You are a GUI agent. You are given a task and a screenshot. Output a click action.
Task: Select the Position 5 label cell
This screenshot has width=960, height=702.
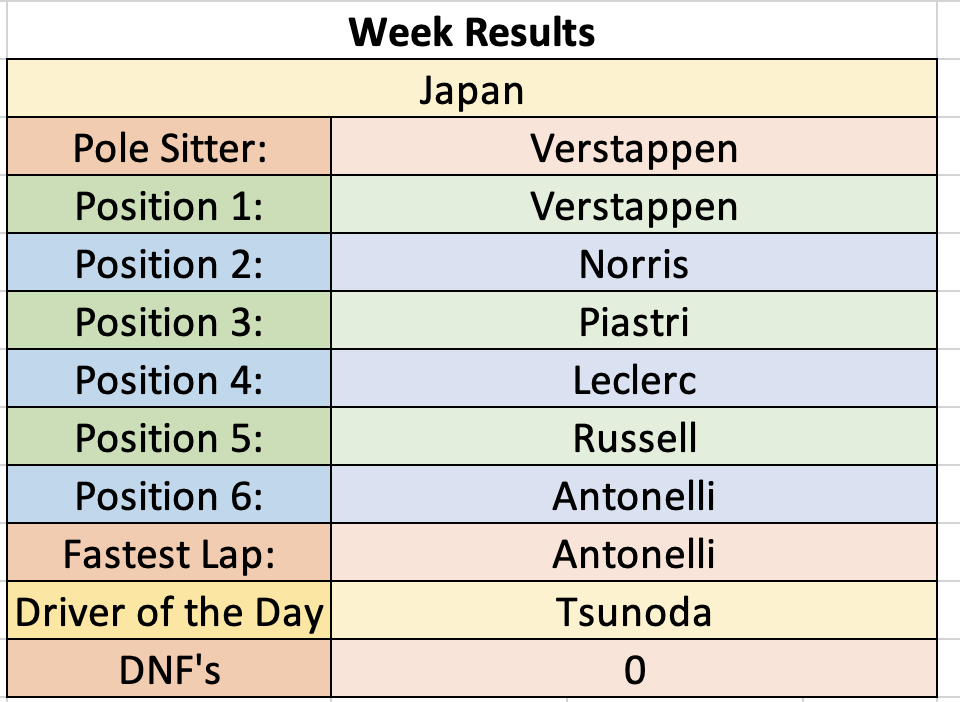(169, 436)
